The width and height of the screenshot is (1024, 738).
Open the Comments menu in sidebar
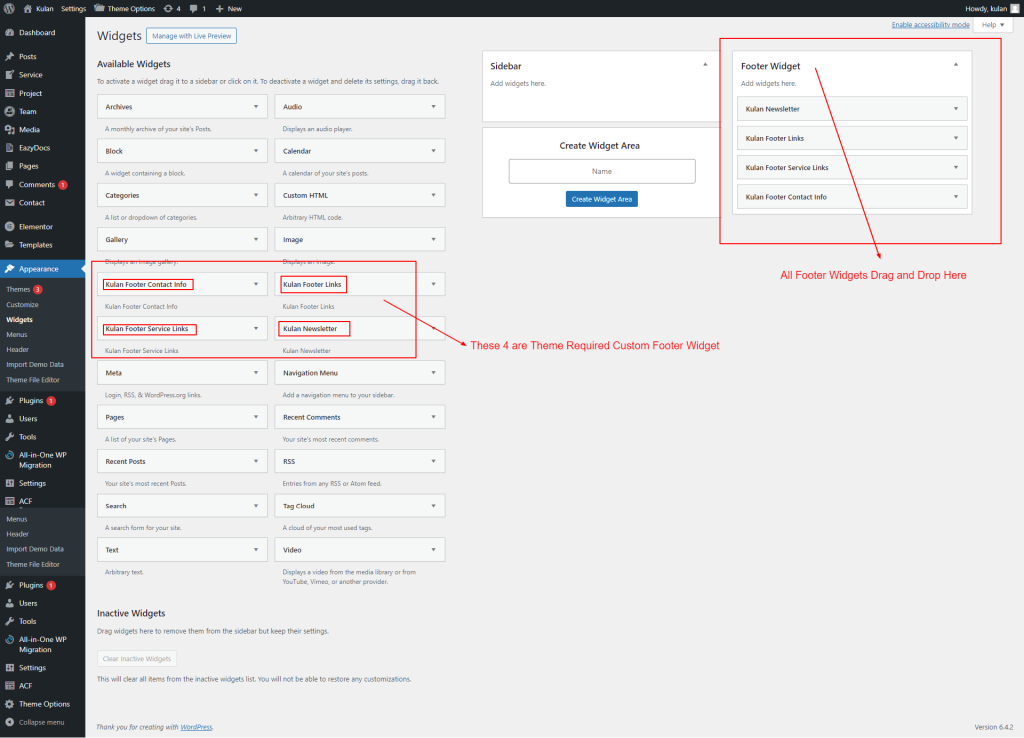point(37,185)
